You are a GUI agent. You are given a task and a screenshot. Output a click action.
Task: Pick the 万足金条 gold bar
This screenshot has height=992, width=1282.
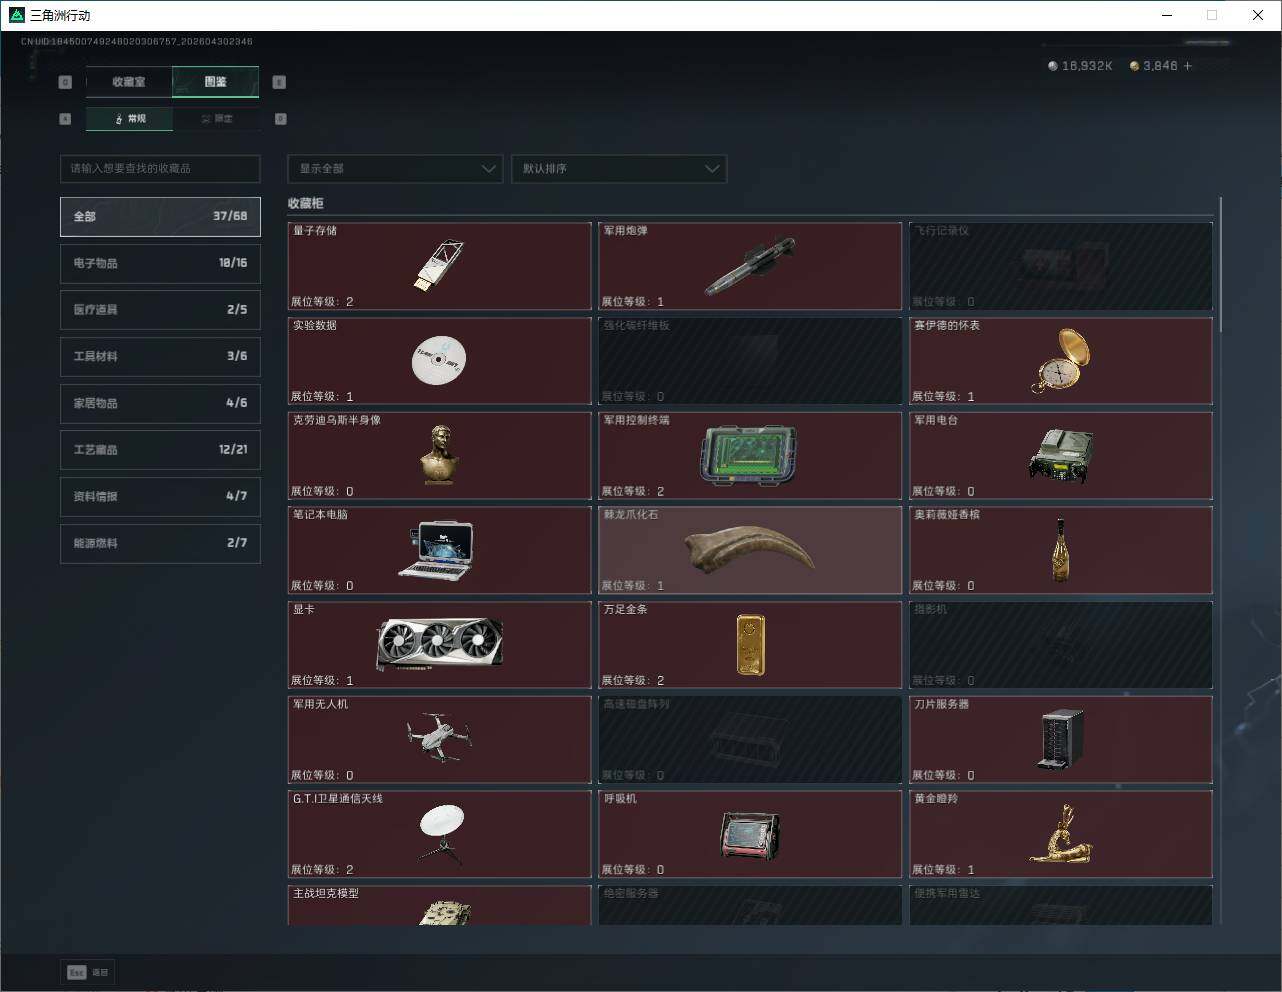[750, 645]
